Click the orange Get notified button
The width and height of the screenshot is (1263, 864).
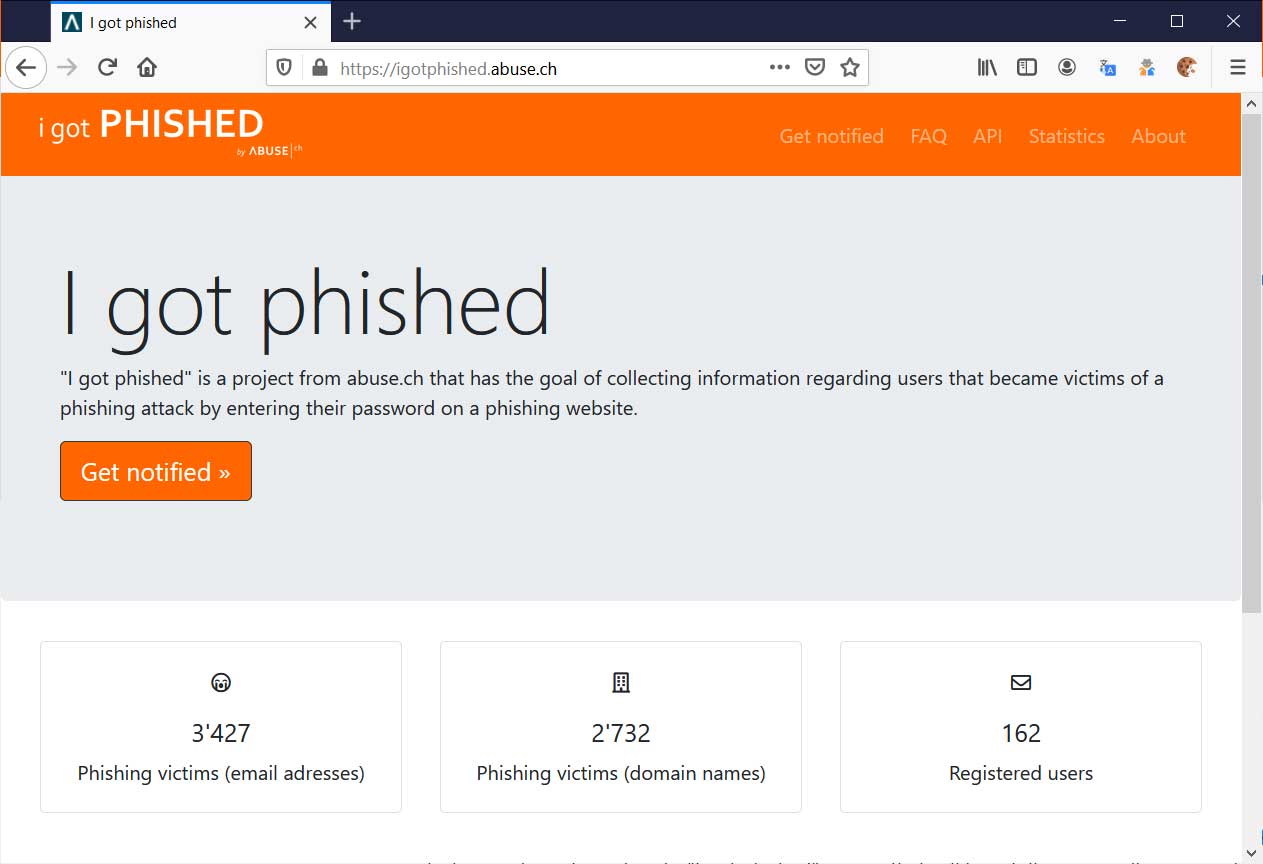pos(156,471)
